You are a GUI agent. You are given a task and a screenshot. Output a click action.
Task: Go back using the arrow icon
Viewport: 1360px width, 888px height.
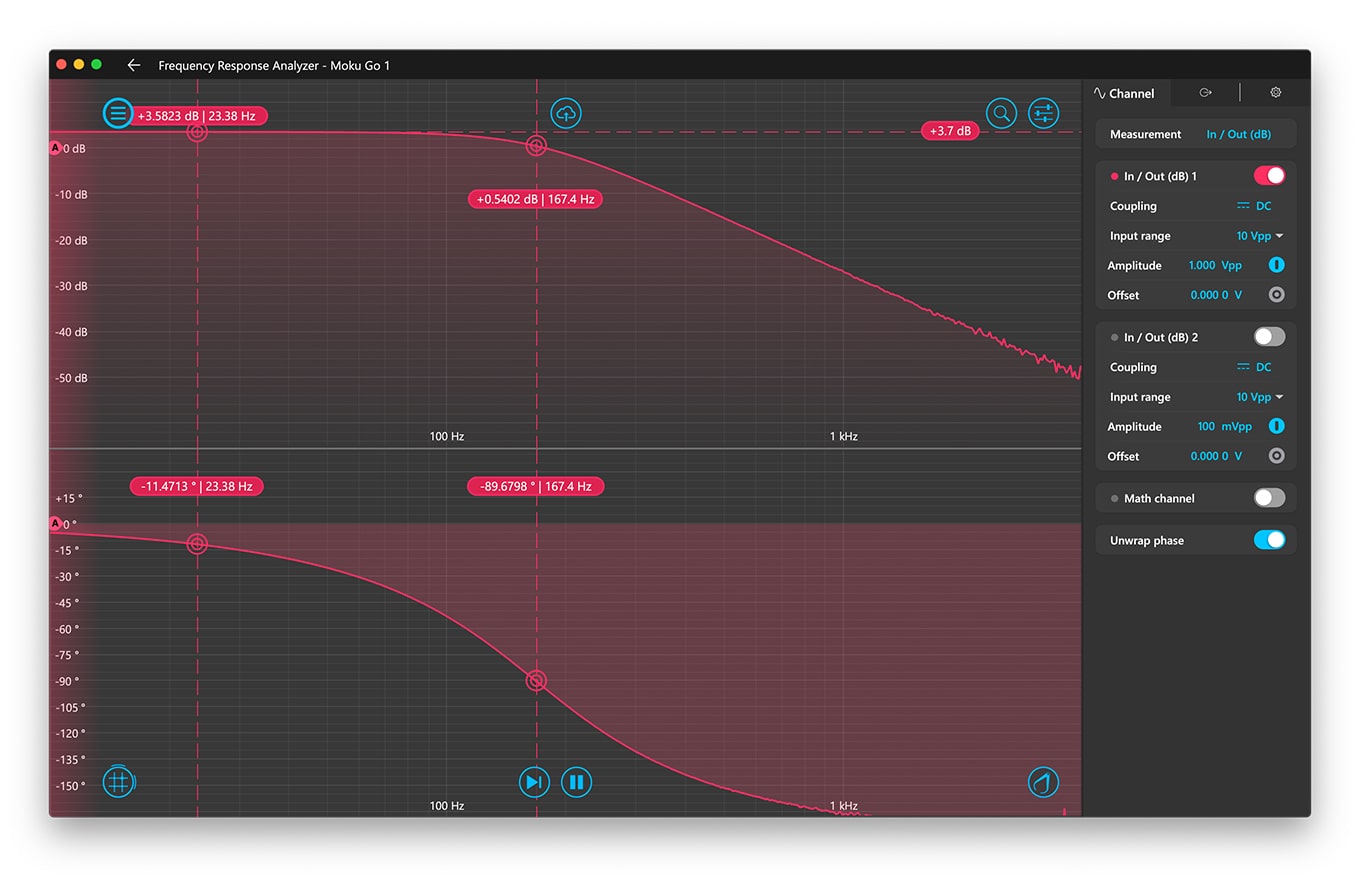pos(134,65)
